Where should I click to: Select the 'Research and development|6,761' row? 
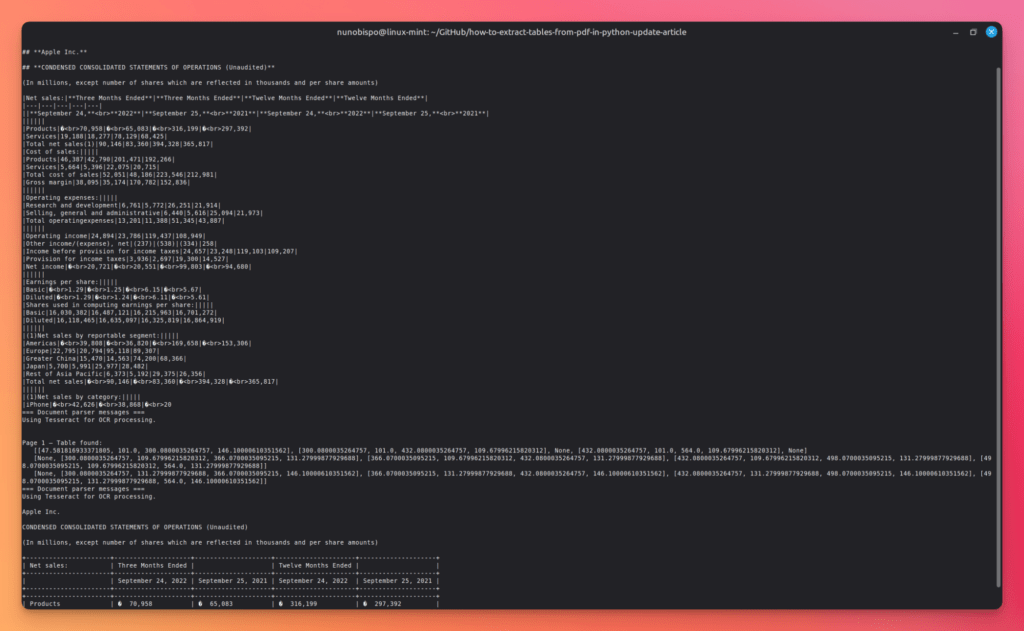(121, 206)
